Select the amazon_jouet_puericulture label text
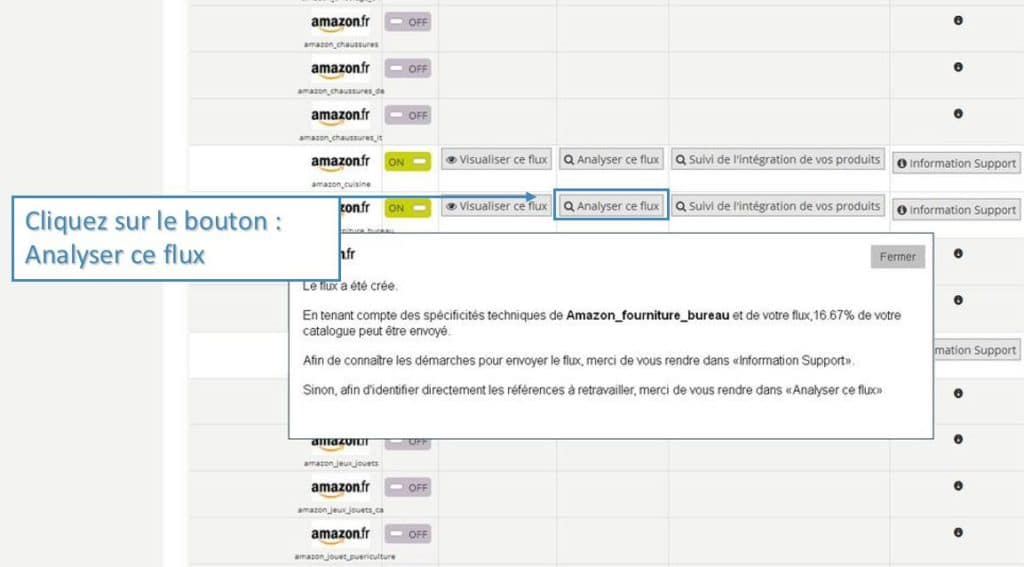Viewport: 1024px width, 567px height. click(x=345, y=557)
